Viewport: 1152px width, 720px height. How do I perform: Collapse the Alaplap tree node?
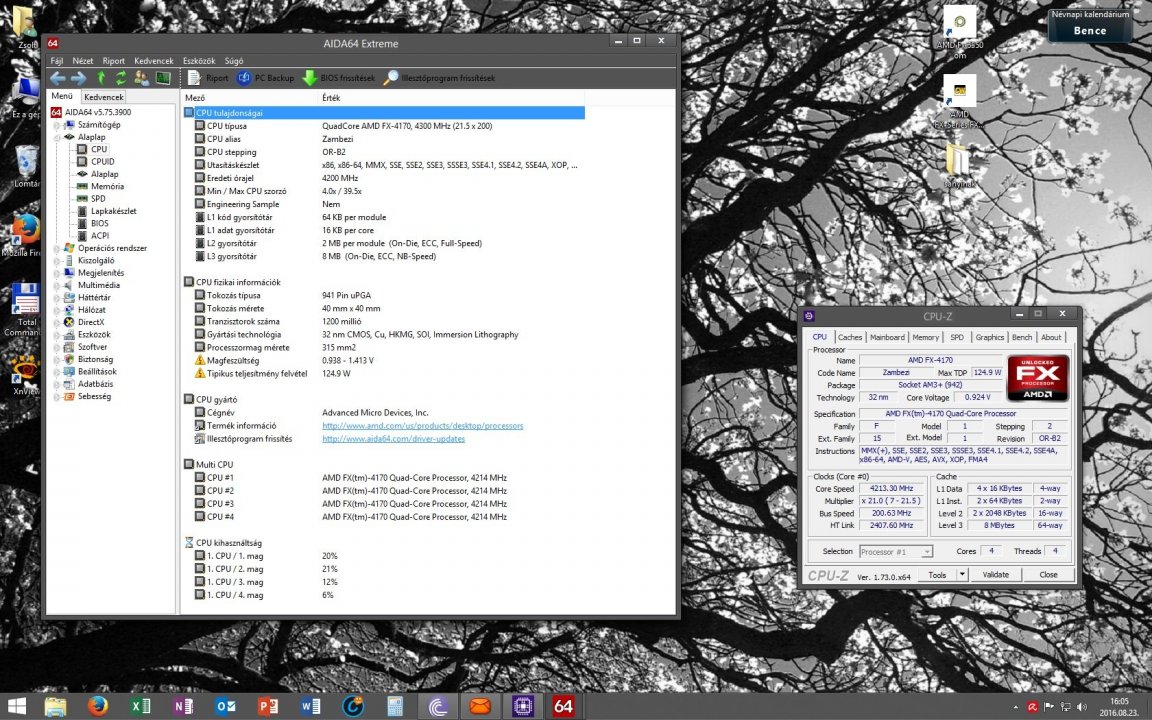coord(58,137)
